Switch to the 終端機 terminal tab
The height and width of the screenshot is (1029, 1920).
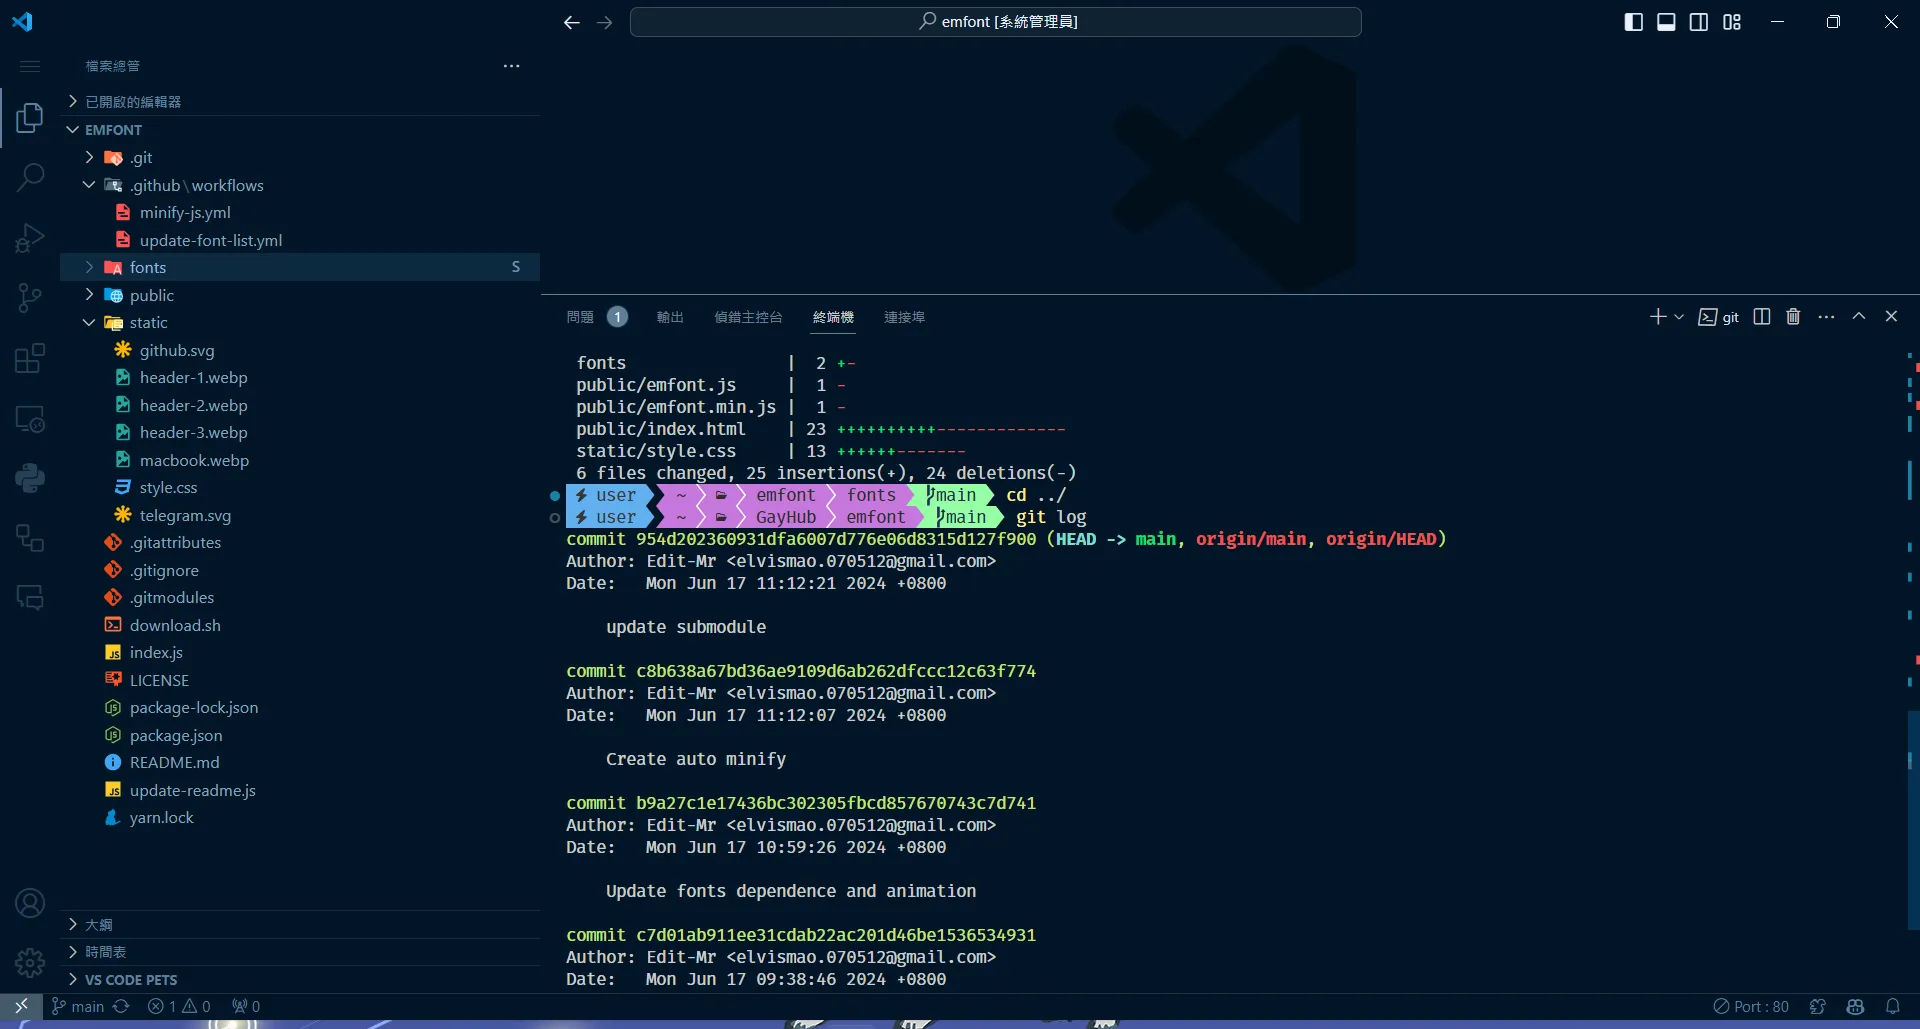[x=833, y=317]
